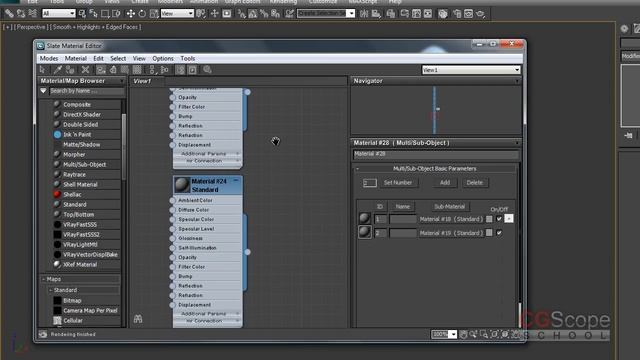Select Ink 'n Paint material in browser
Viewport: 640px width, 360px height.
(x=77, y=134)
